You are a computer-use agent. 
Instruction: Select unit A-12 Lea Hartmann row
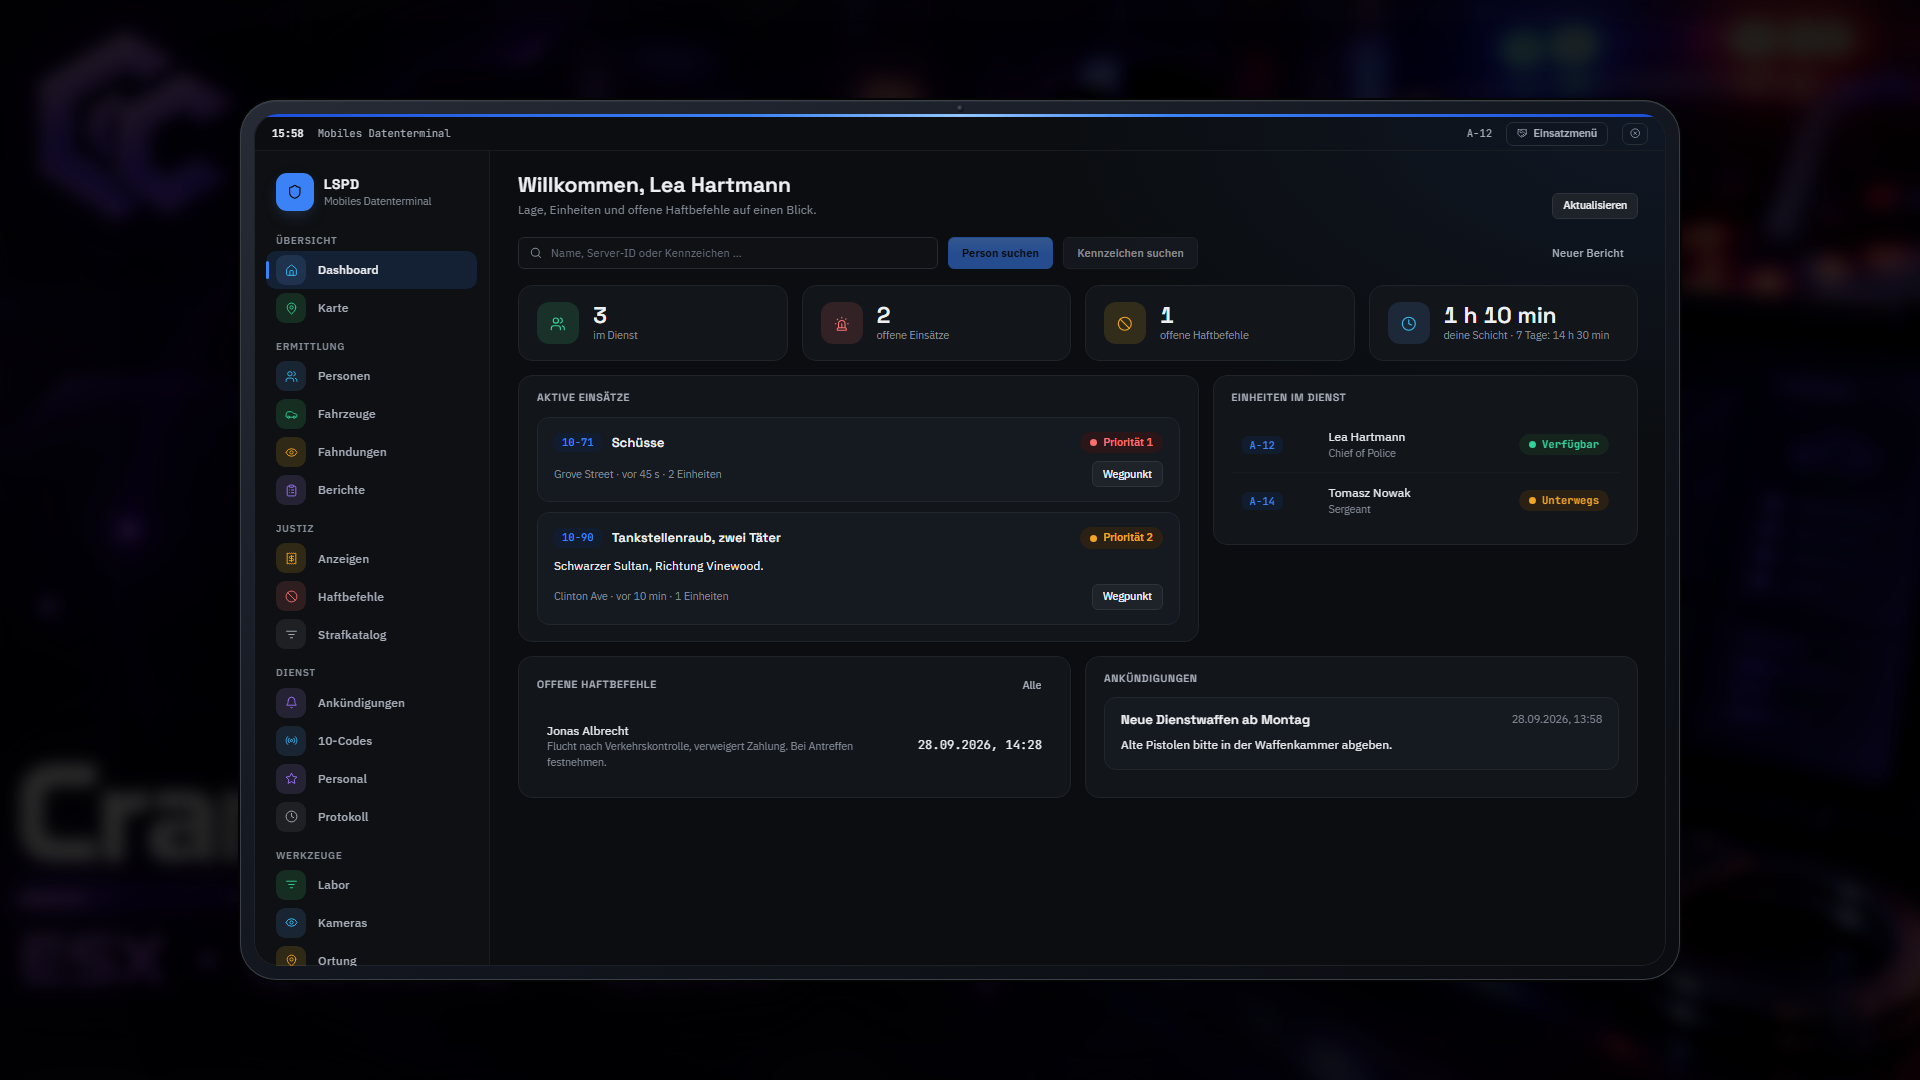click(x=1425, y=445)
